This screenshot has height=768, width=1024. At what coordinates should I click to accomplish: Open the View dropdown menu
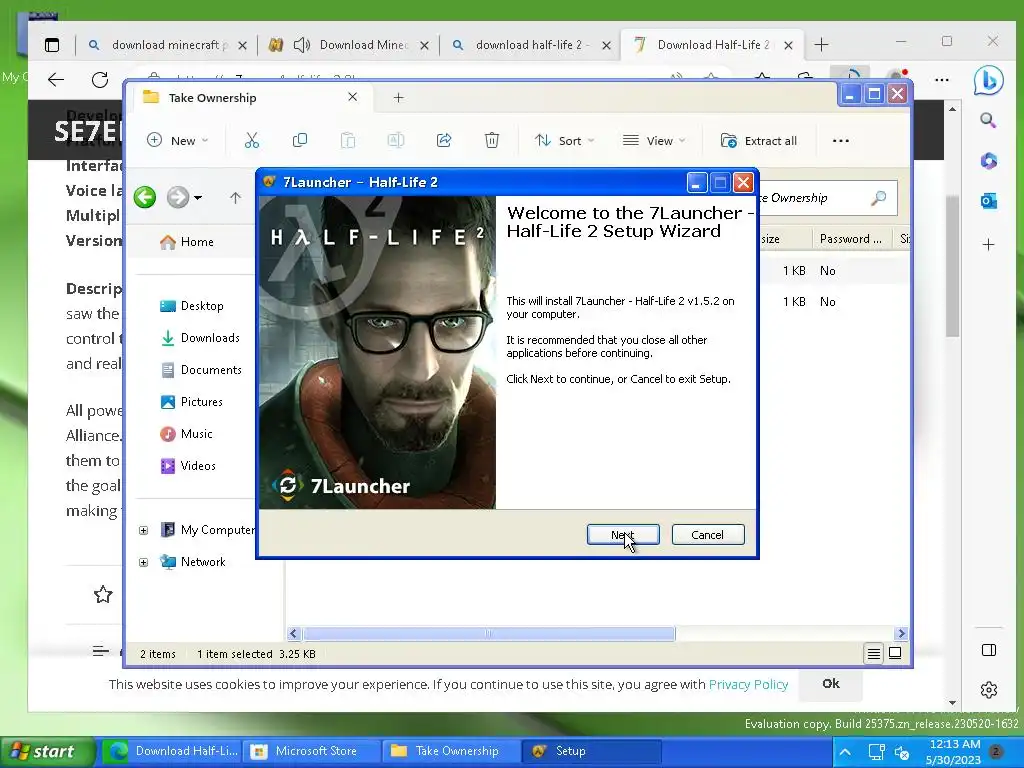click(654, 140)
